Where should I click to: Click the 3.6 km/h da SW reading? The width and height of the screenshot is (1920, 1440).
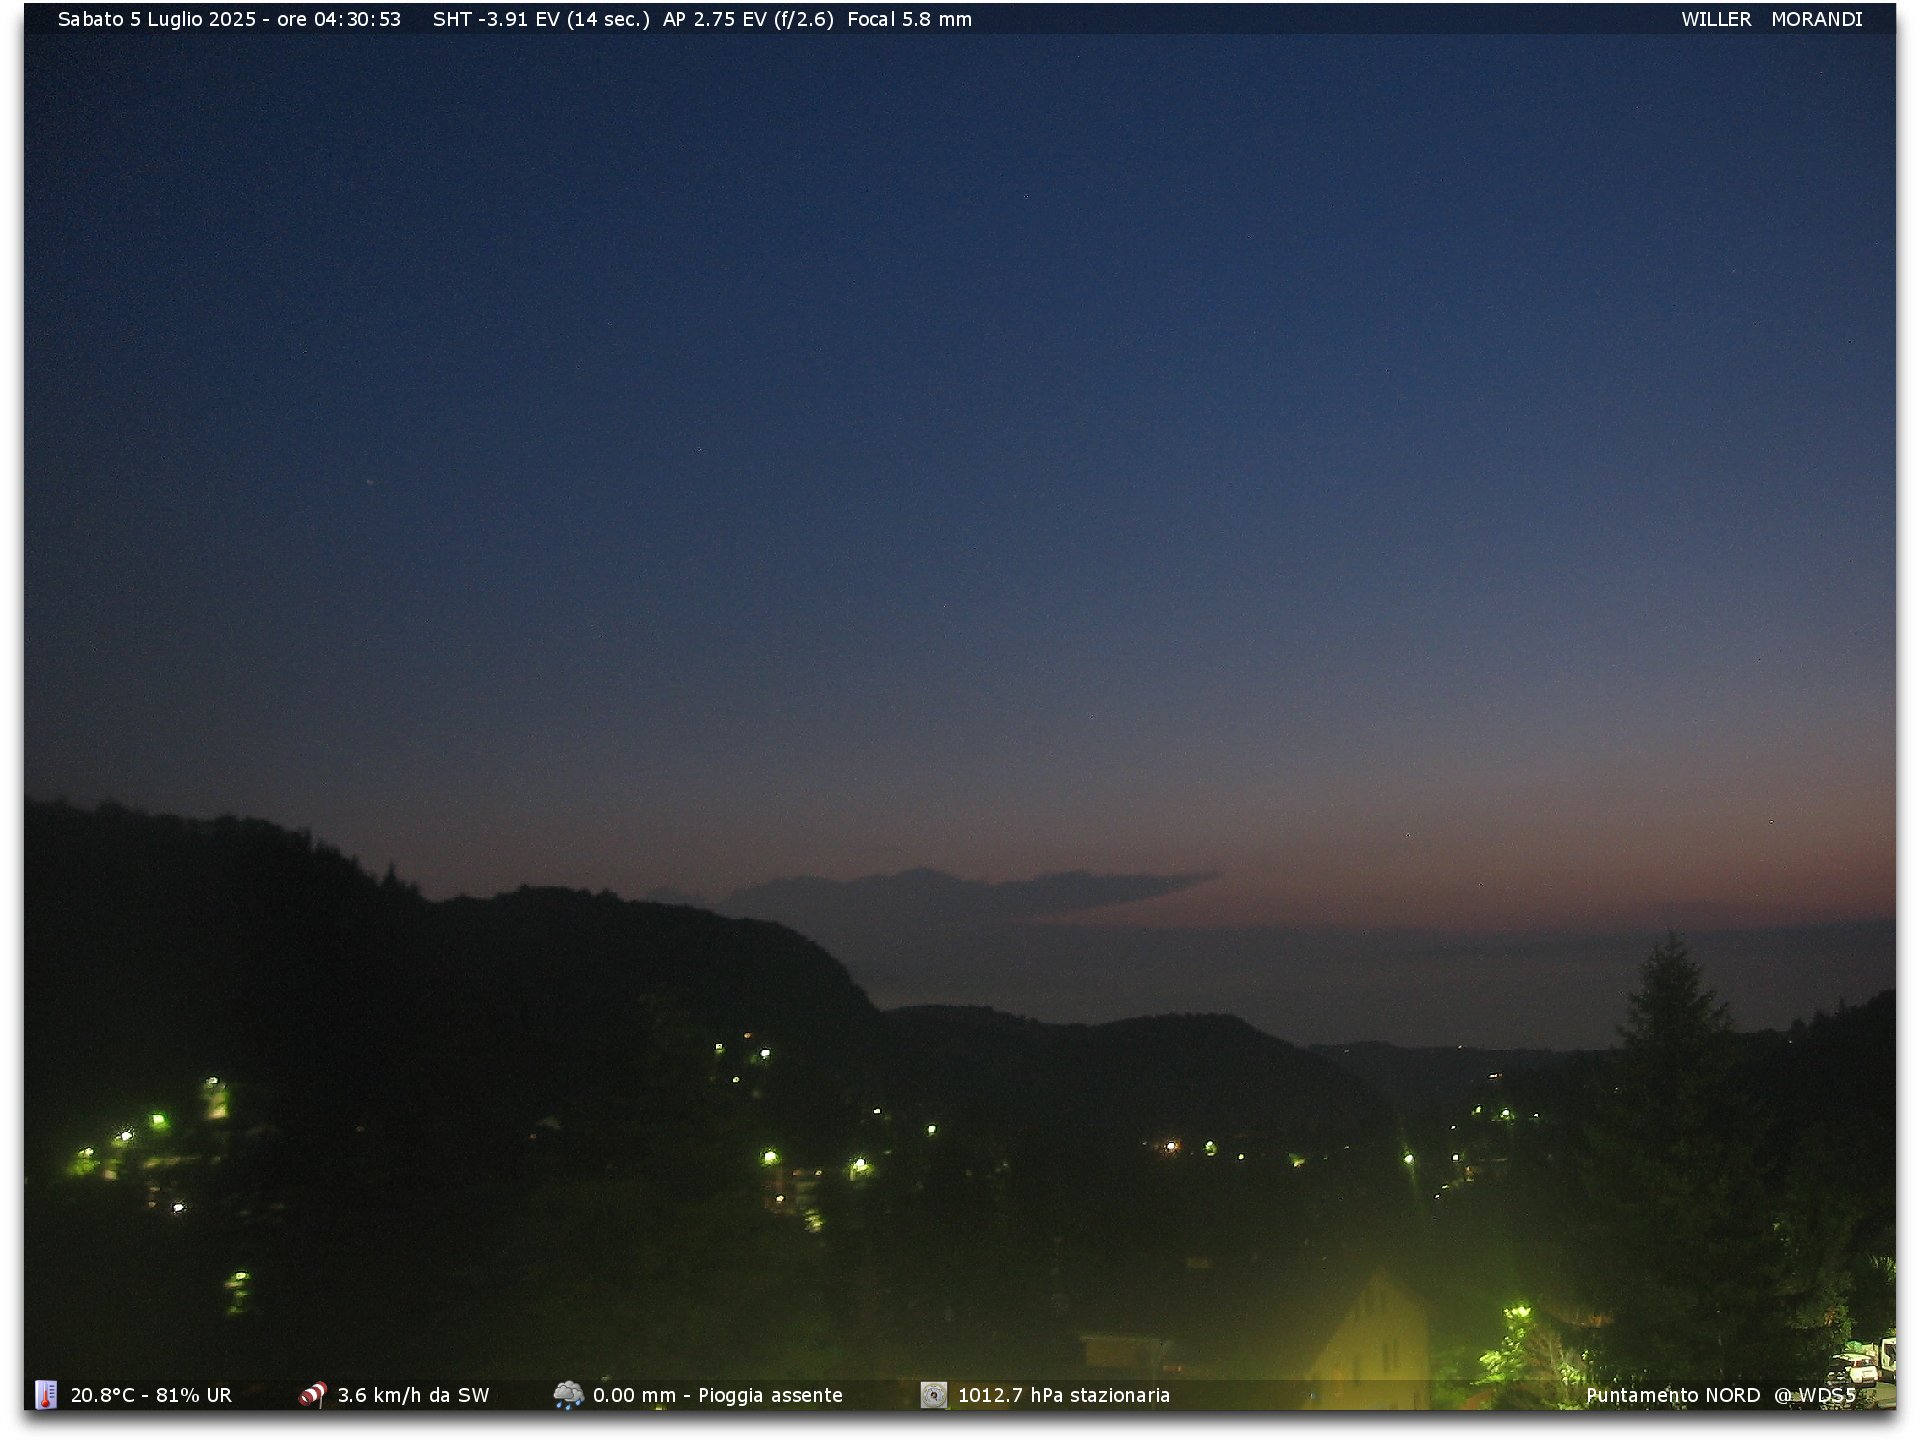pyautogui.click(x=413, y=1395)
